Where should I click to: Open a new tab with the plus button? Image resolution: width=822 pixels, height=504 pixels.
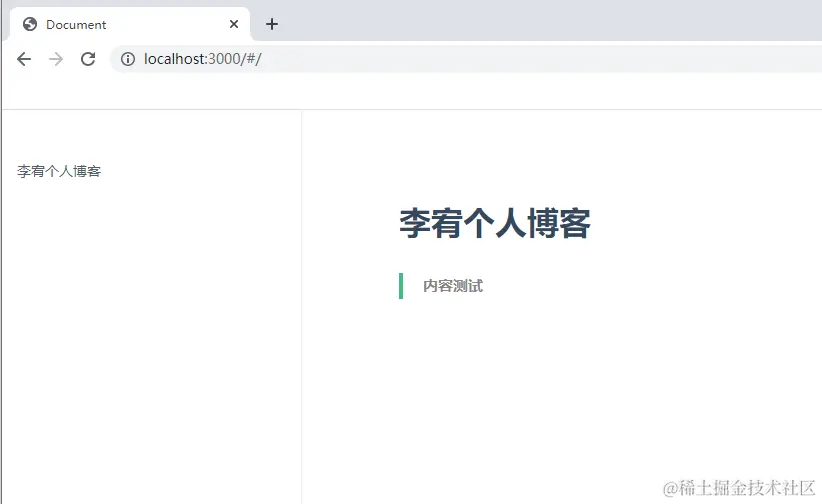coord(272,24)
